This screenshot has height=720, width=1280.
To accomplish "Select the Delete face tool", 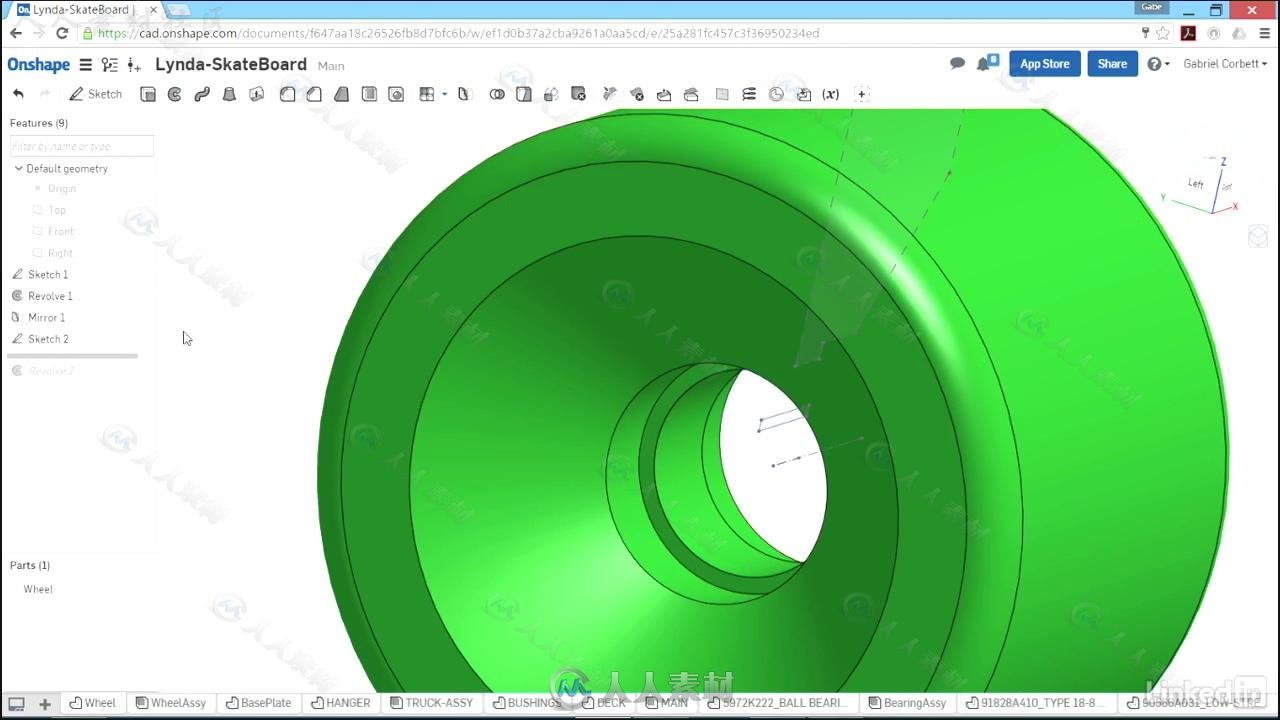I will click(636, 94).
